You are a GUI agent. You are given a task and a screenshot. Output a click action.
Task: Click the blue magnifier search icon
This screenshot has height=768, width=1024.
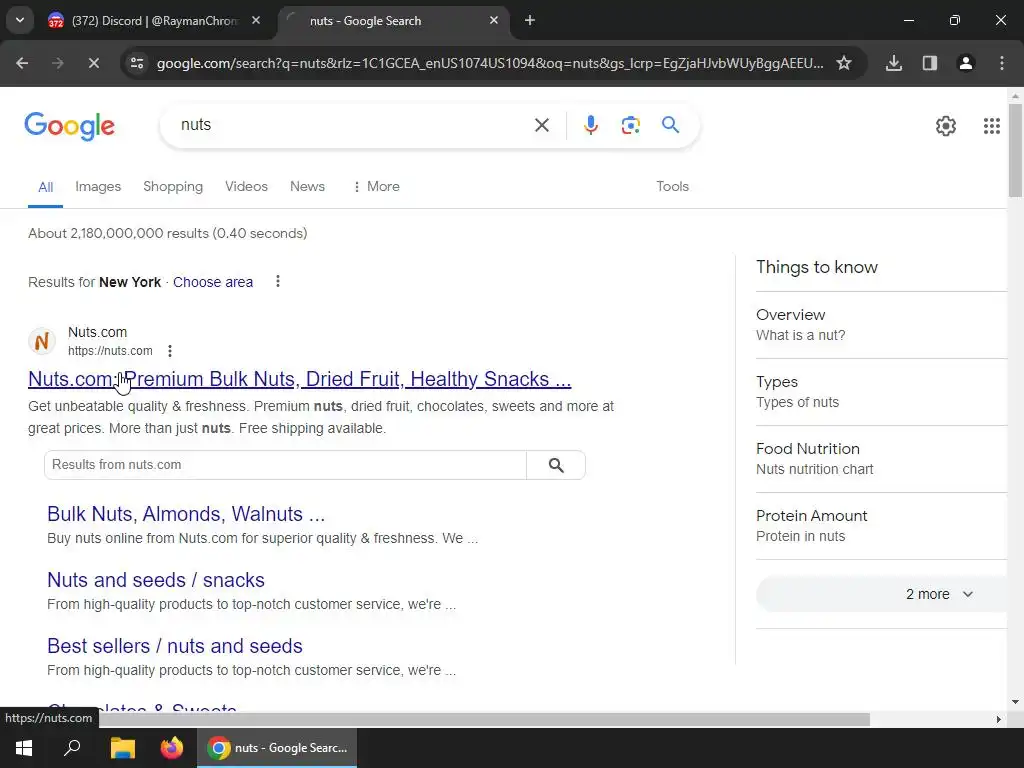671,125
